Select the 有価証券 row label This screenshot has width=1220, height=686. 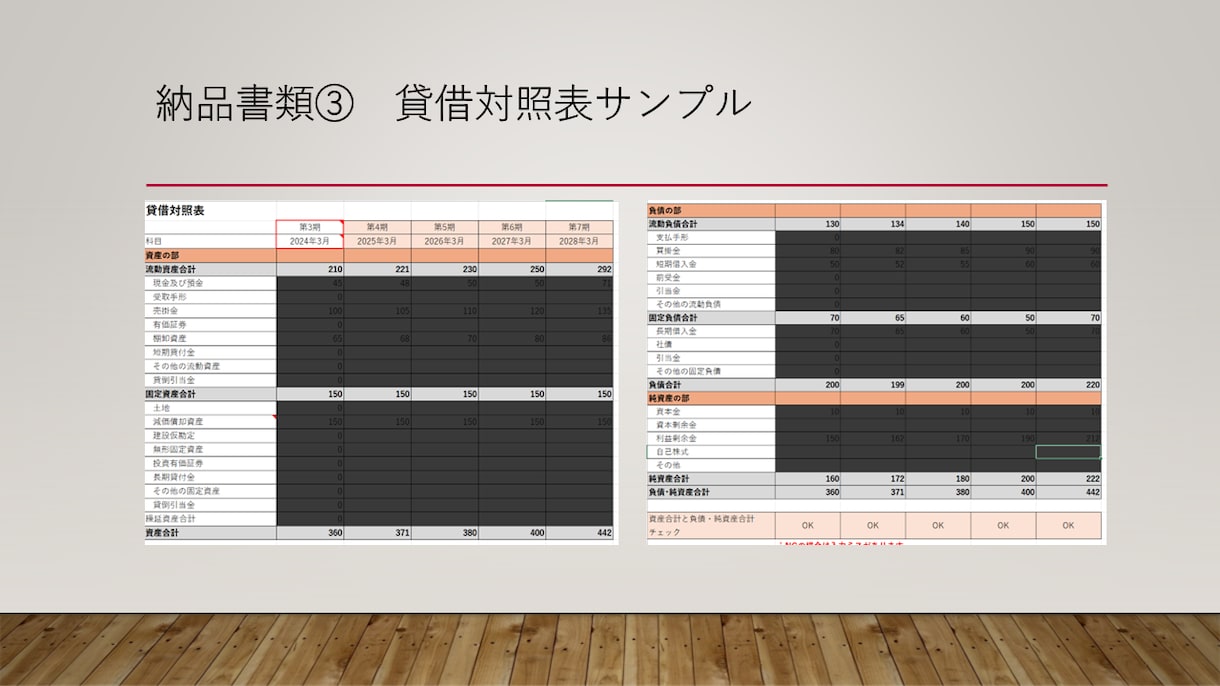pos(211,325)
